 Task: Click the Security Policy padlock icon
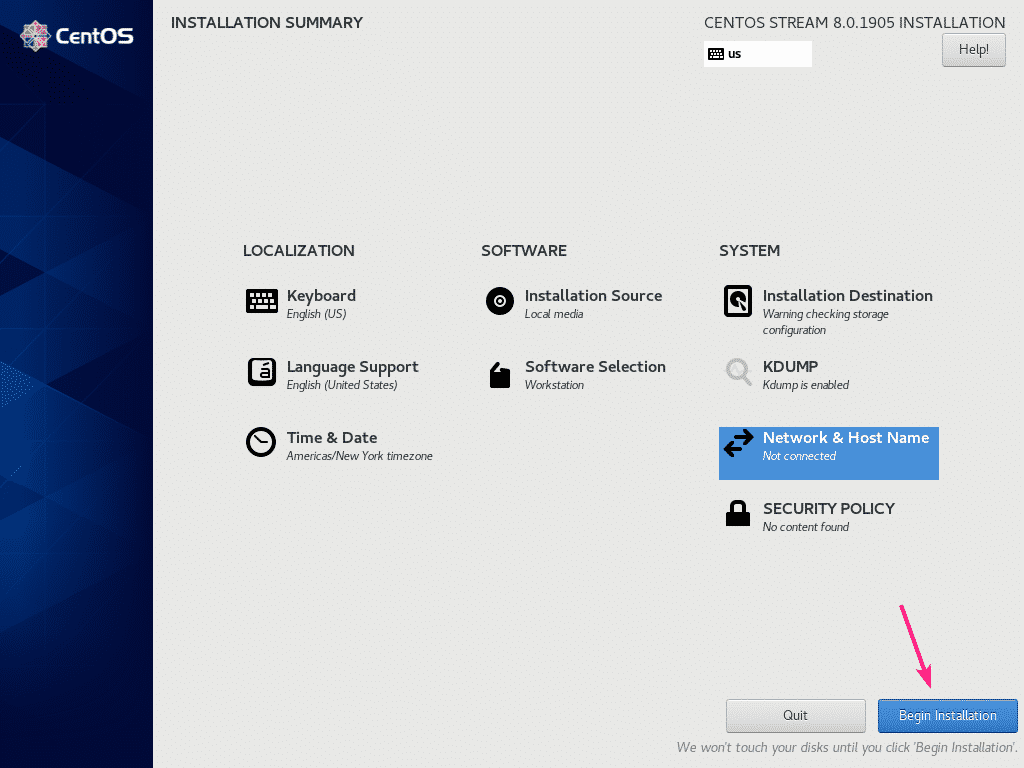[737, 514]
